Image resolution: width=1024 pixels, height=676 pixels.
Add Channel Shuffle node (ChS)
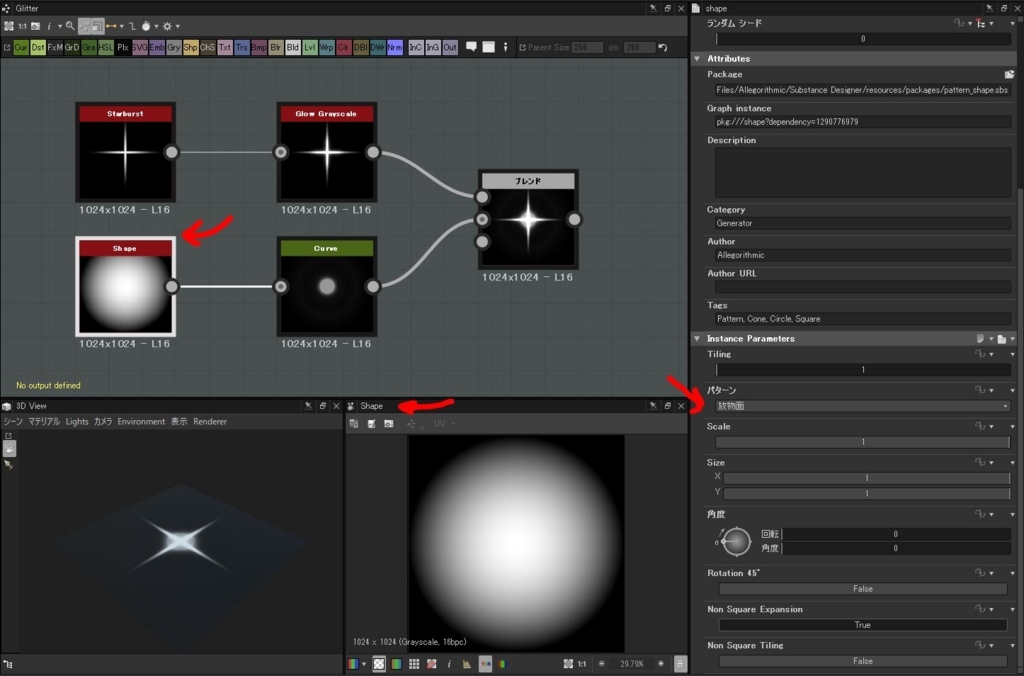click(208, 48)
